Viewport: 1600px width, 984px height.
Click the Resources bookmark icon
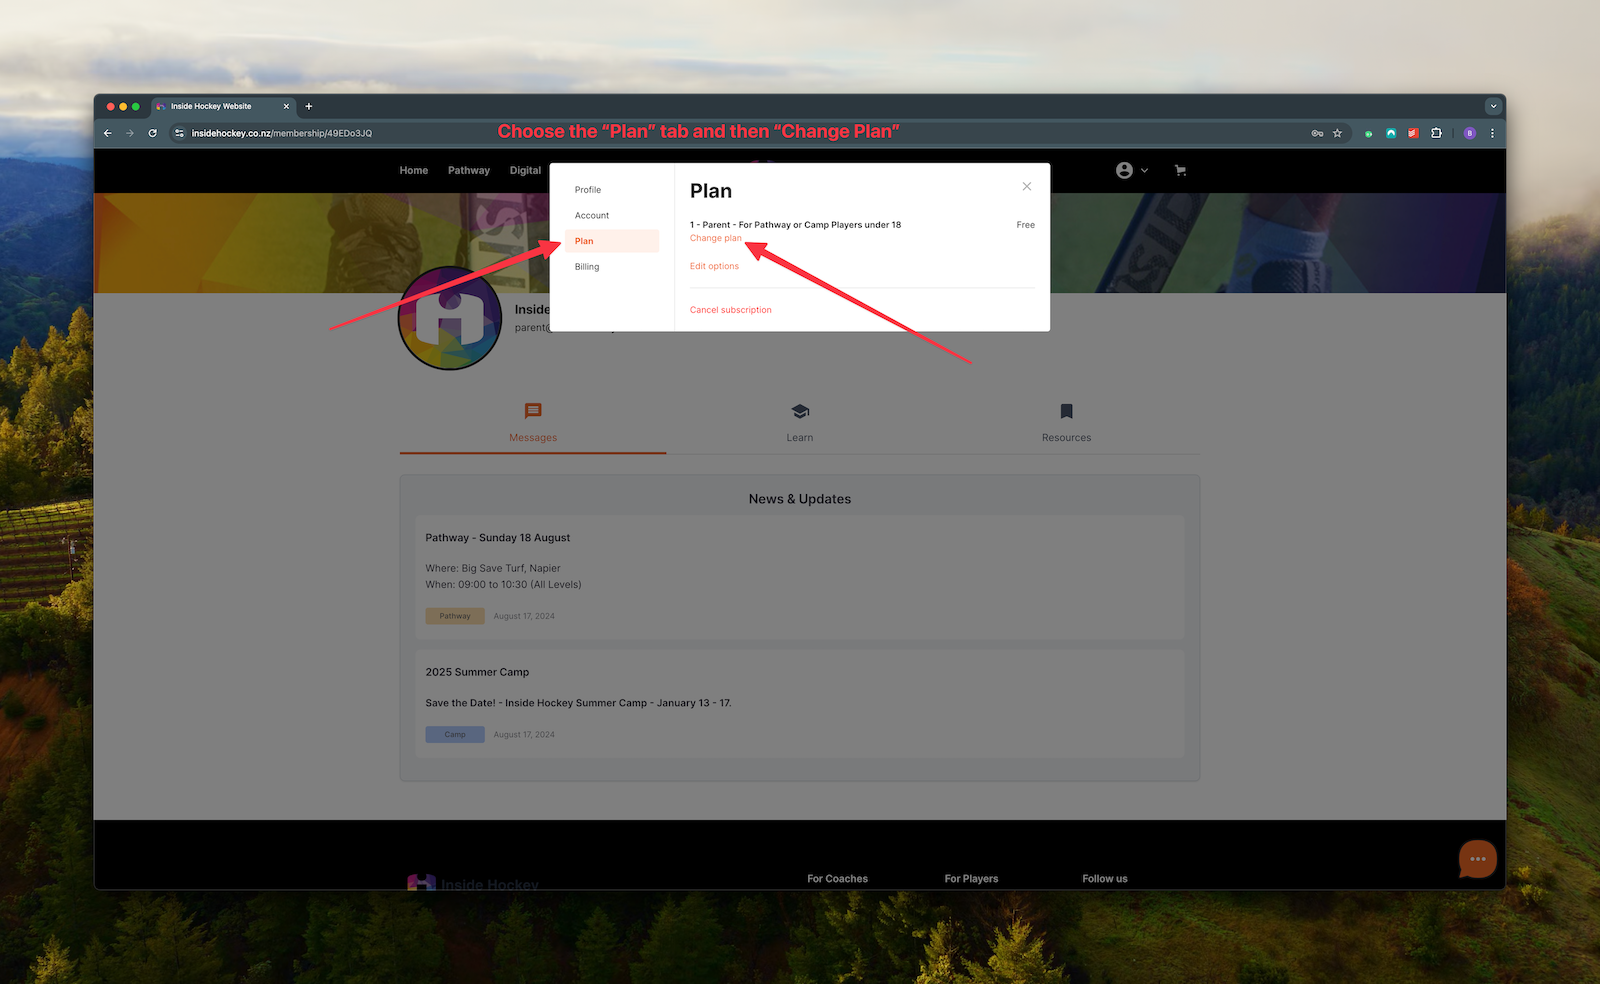coord(1066,411)
